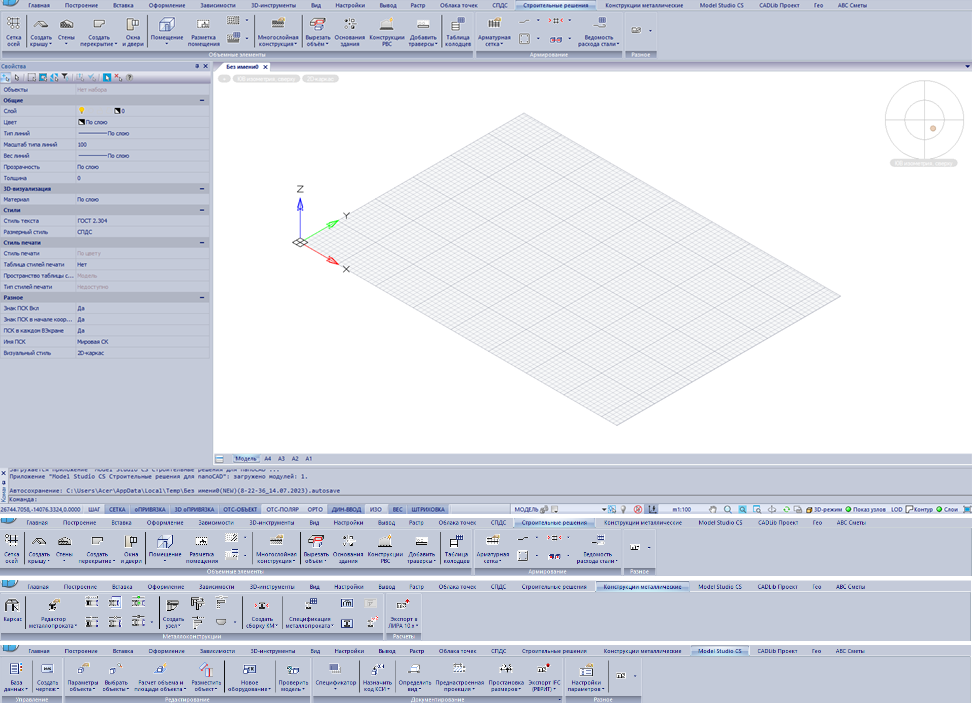This screenshot has width=973, height=703.
Task: Click Разместить объект tool
Action: [206, 676]
